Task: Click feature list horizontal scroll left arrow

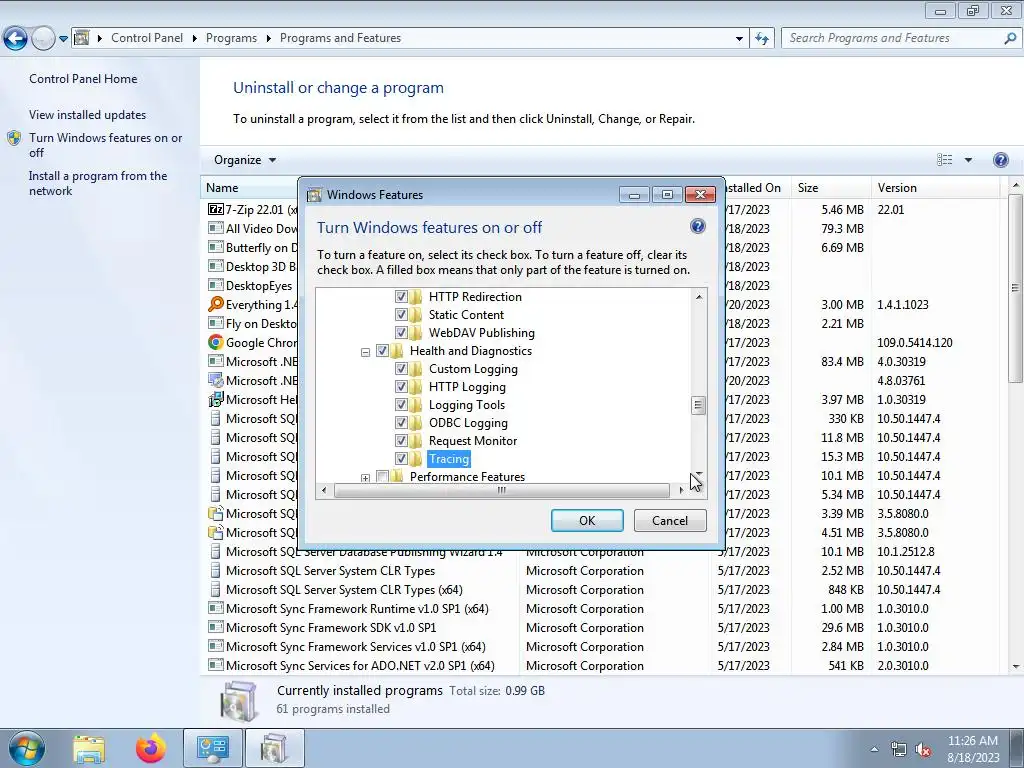Action: pos(325,490)
